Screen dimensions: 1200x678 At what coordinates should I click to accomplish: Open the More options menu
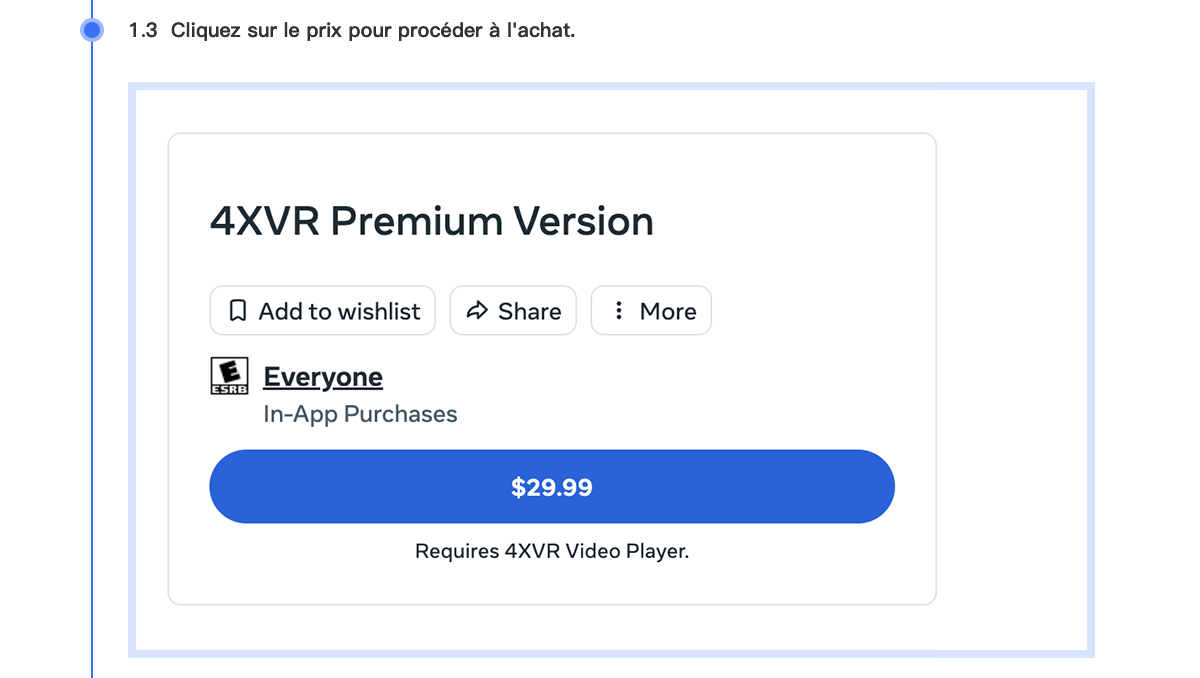pyautogui.click(x=651, y=311)
